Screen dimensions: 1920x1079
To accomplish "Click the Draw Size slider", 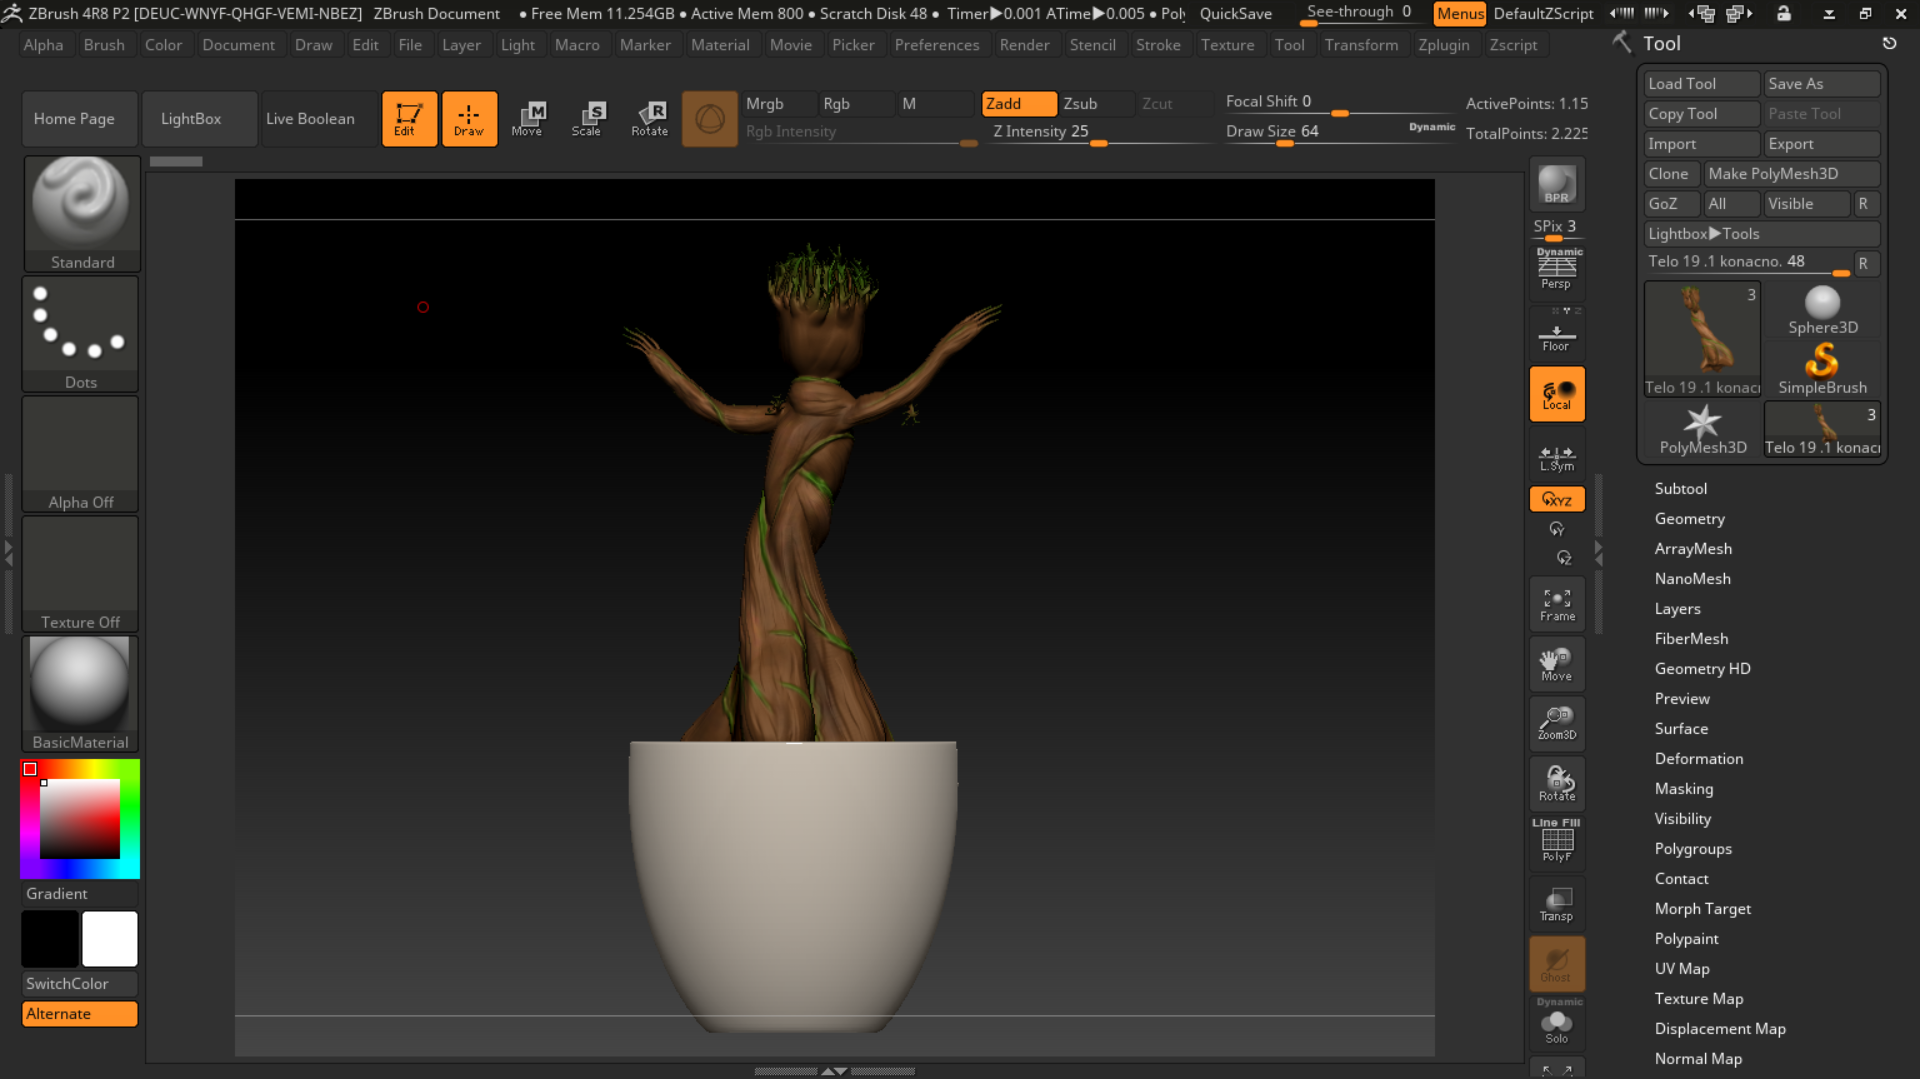I will (1340, 133).
